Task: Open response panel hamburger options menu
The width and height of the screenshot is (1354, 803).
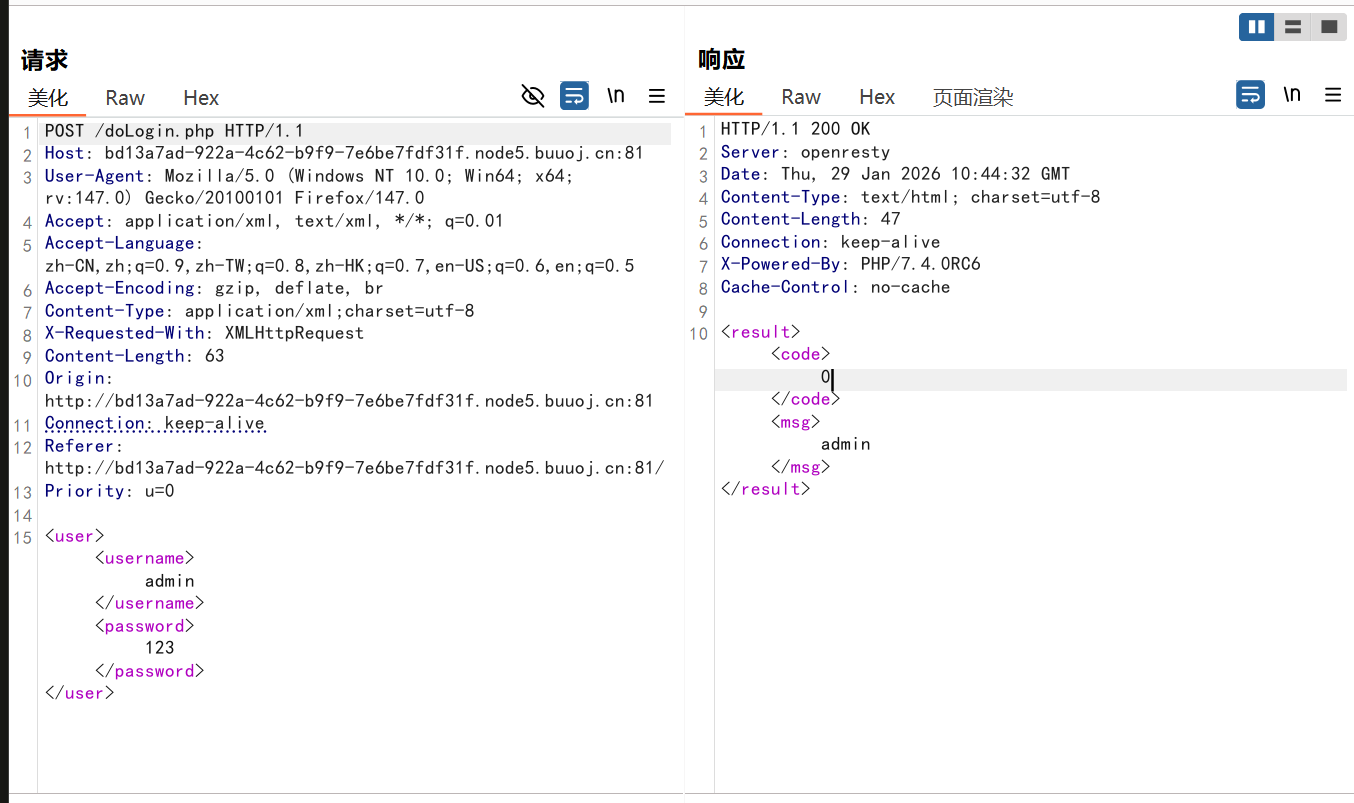Action: tap(1333, 95)
